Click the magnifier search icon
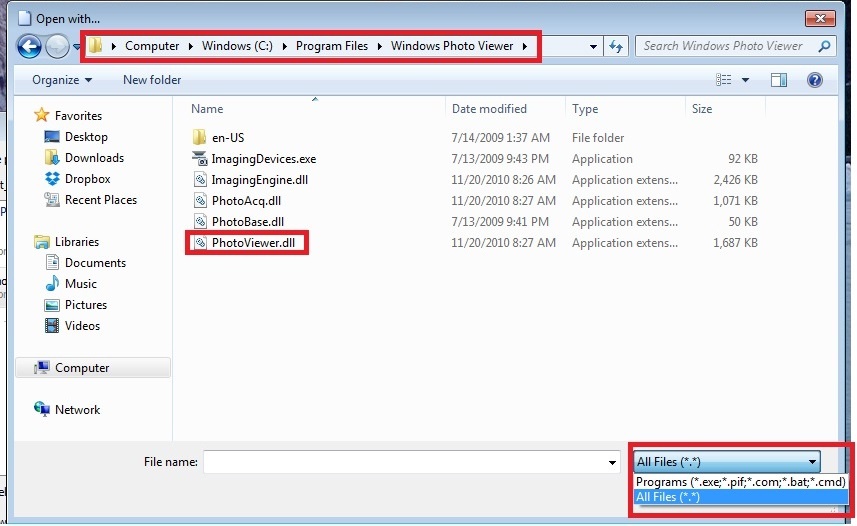The image size is (857, 526). click(824, 46)
